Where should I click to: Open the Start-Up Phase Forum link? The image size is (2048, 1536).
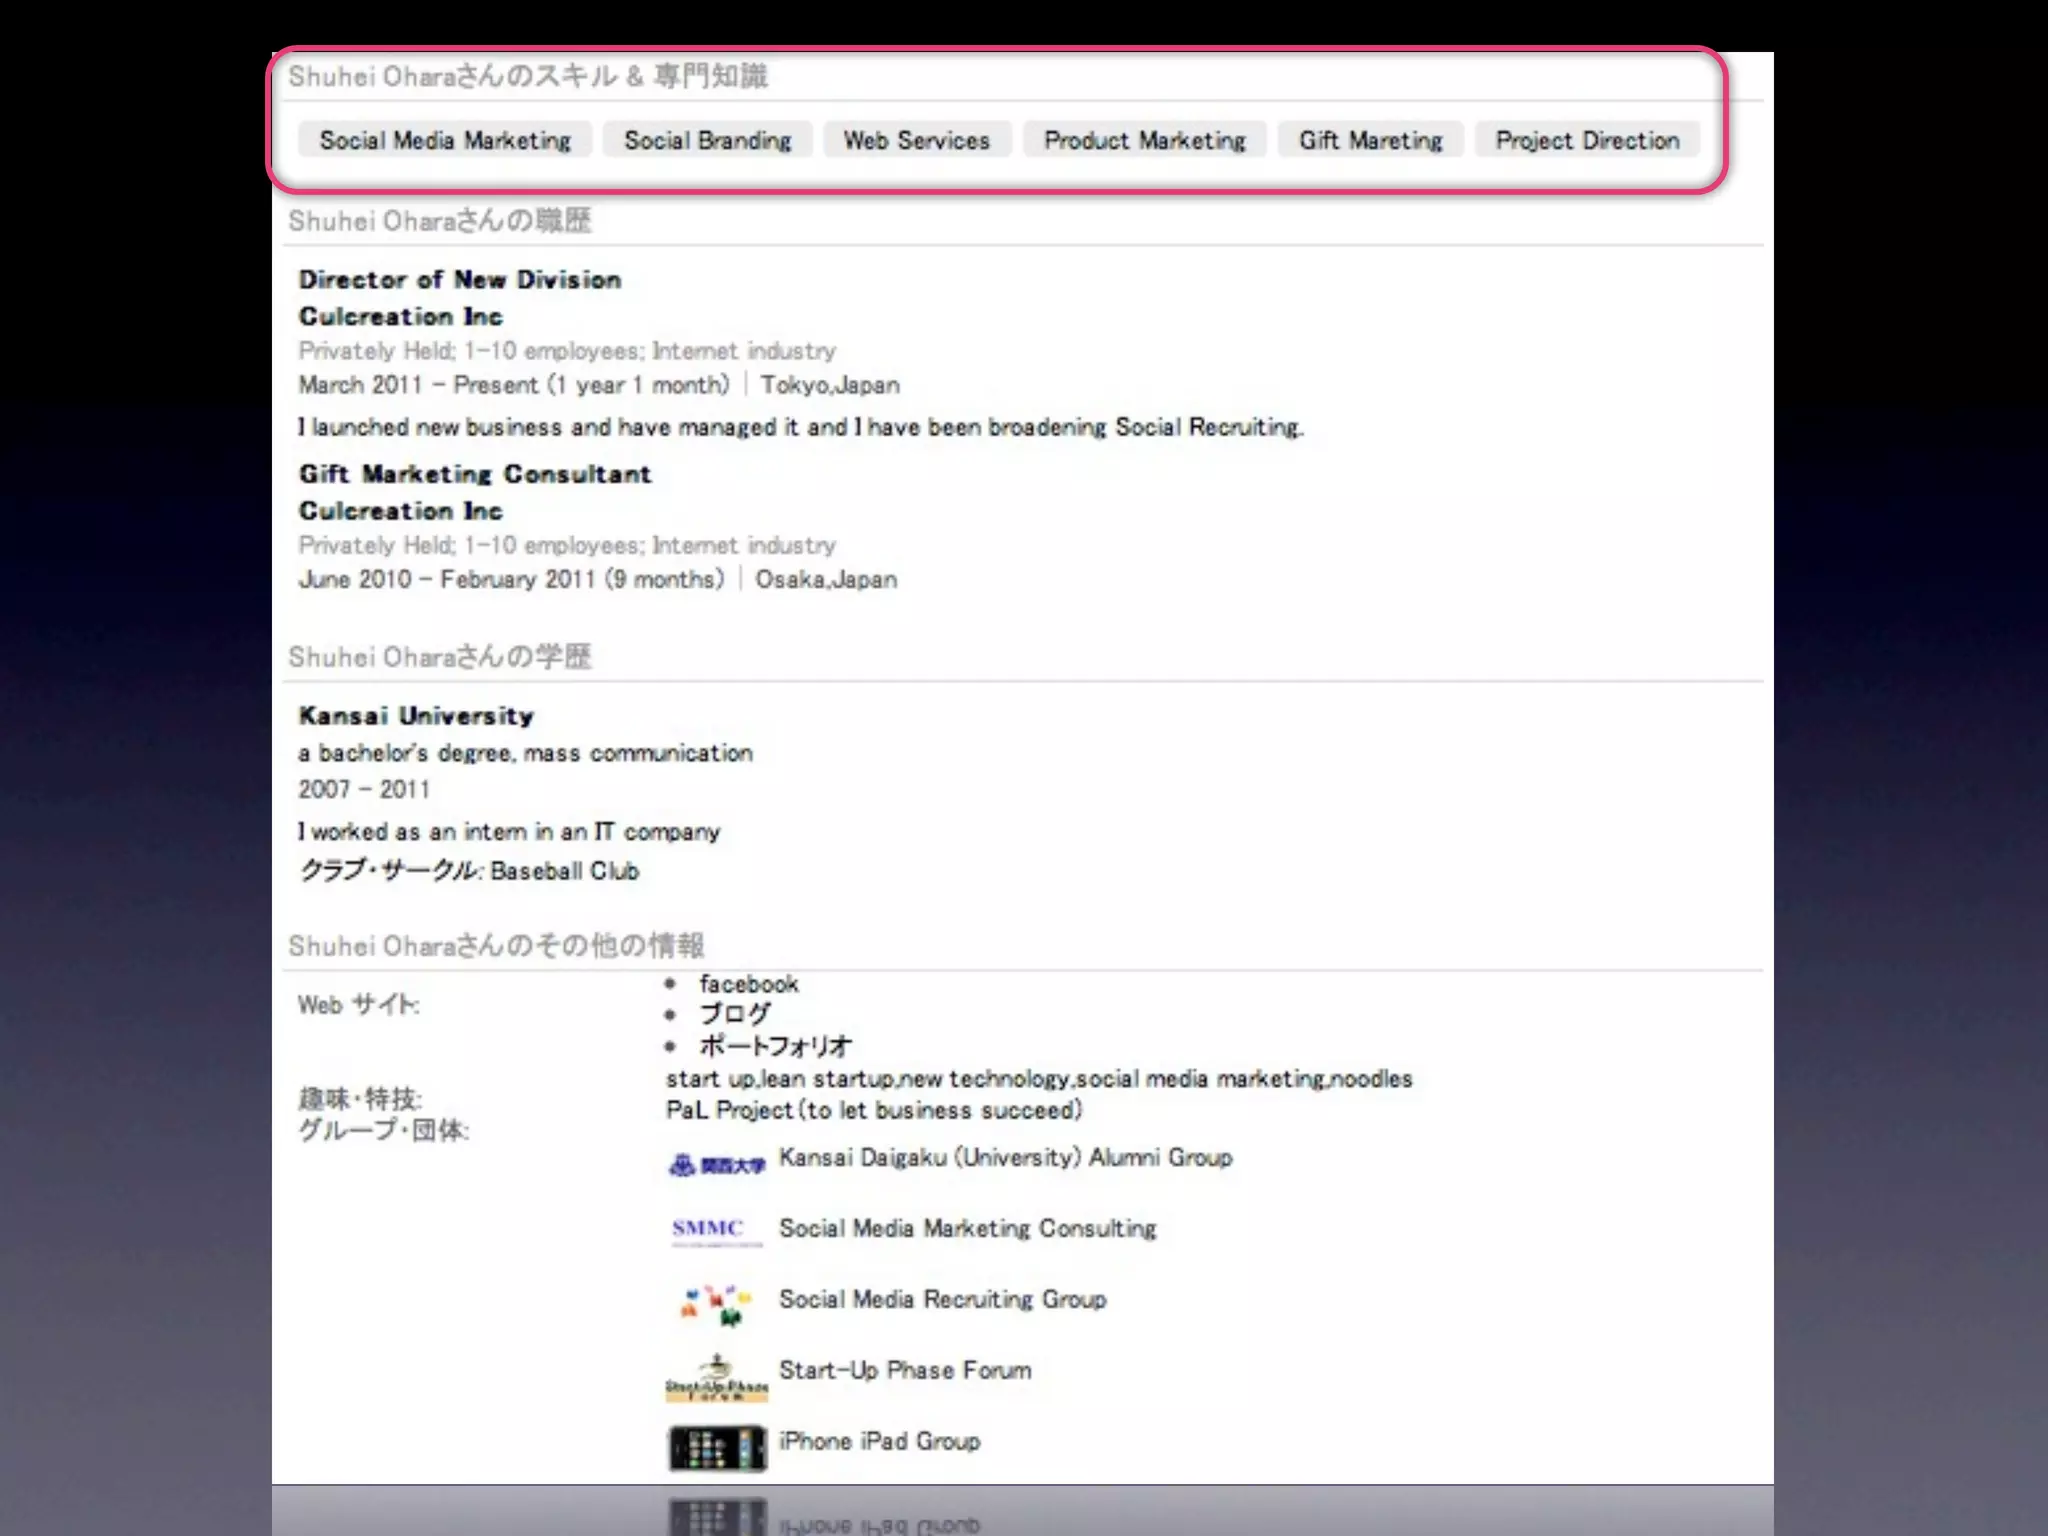(x=905, y=1370)
